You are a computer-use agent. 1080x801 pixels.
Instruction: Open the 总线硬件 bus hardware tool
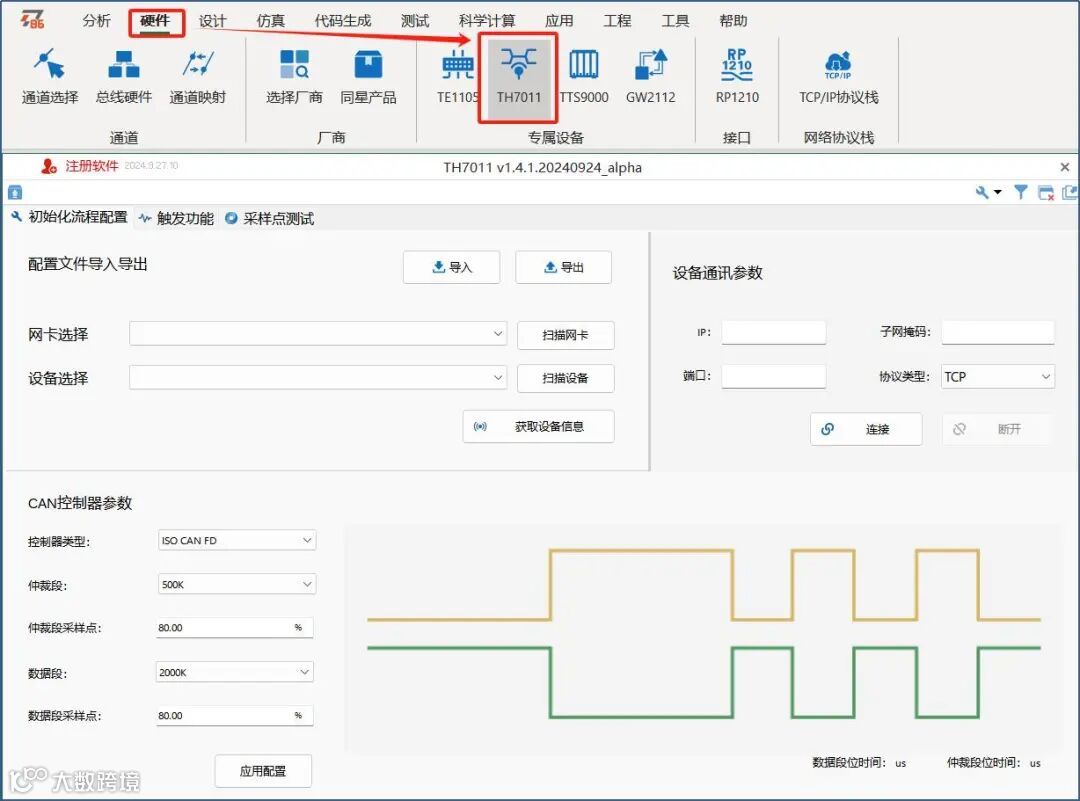point(123,76)
